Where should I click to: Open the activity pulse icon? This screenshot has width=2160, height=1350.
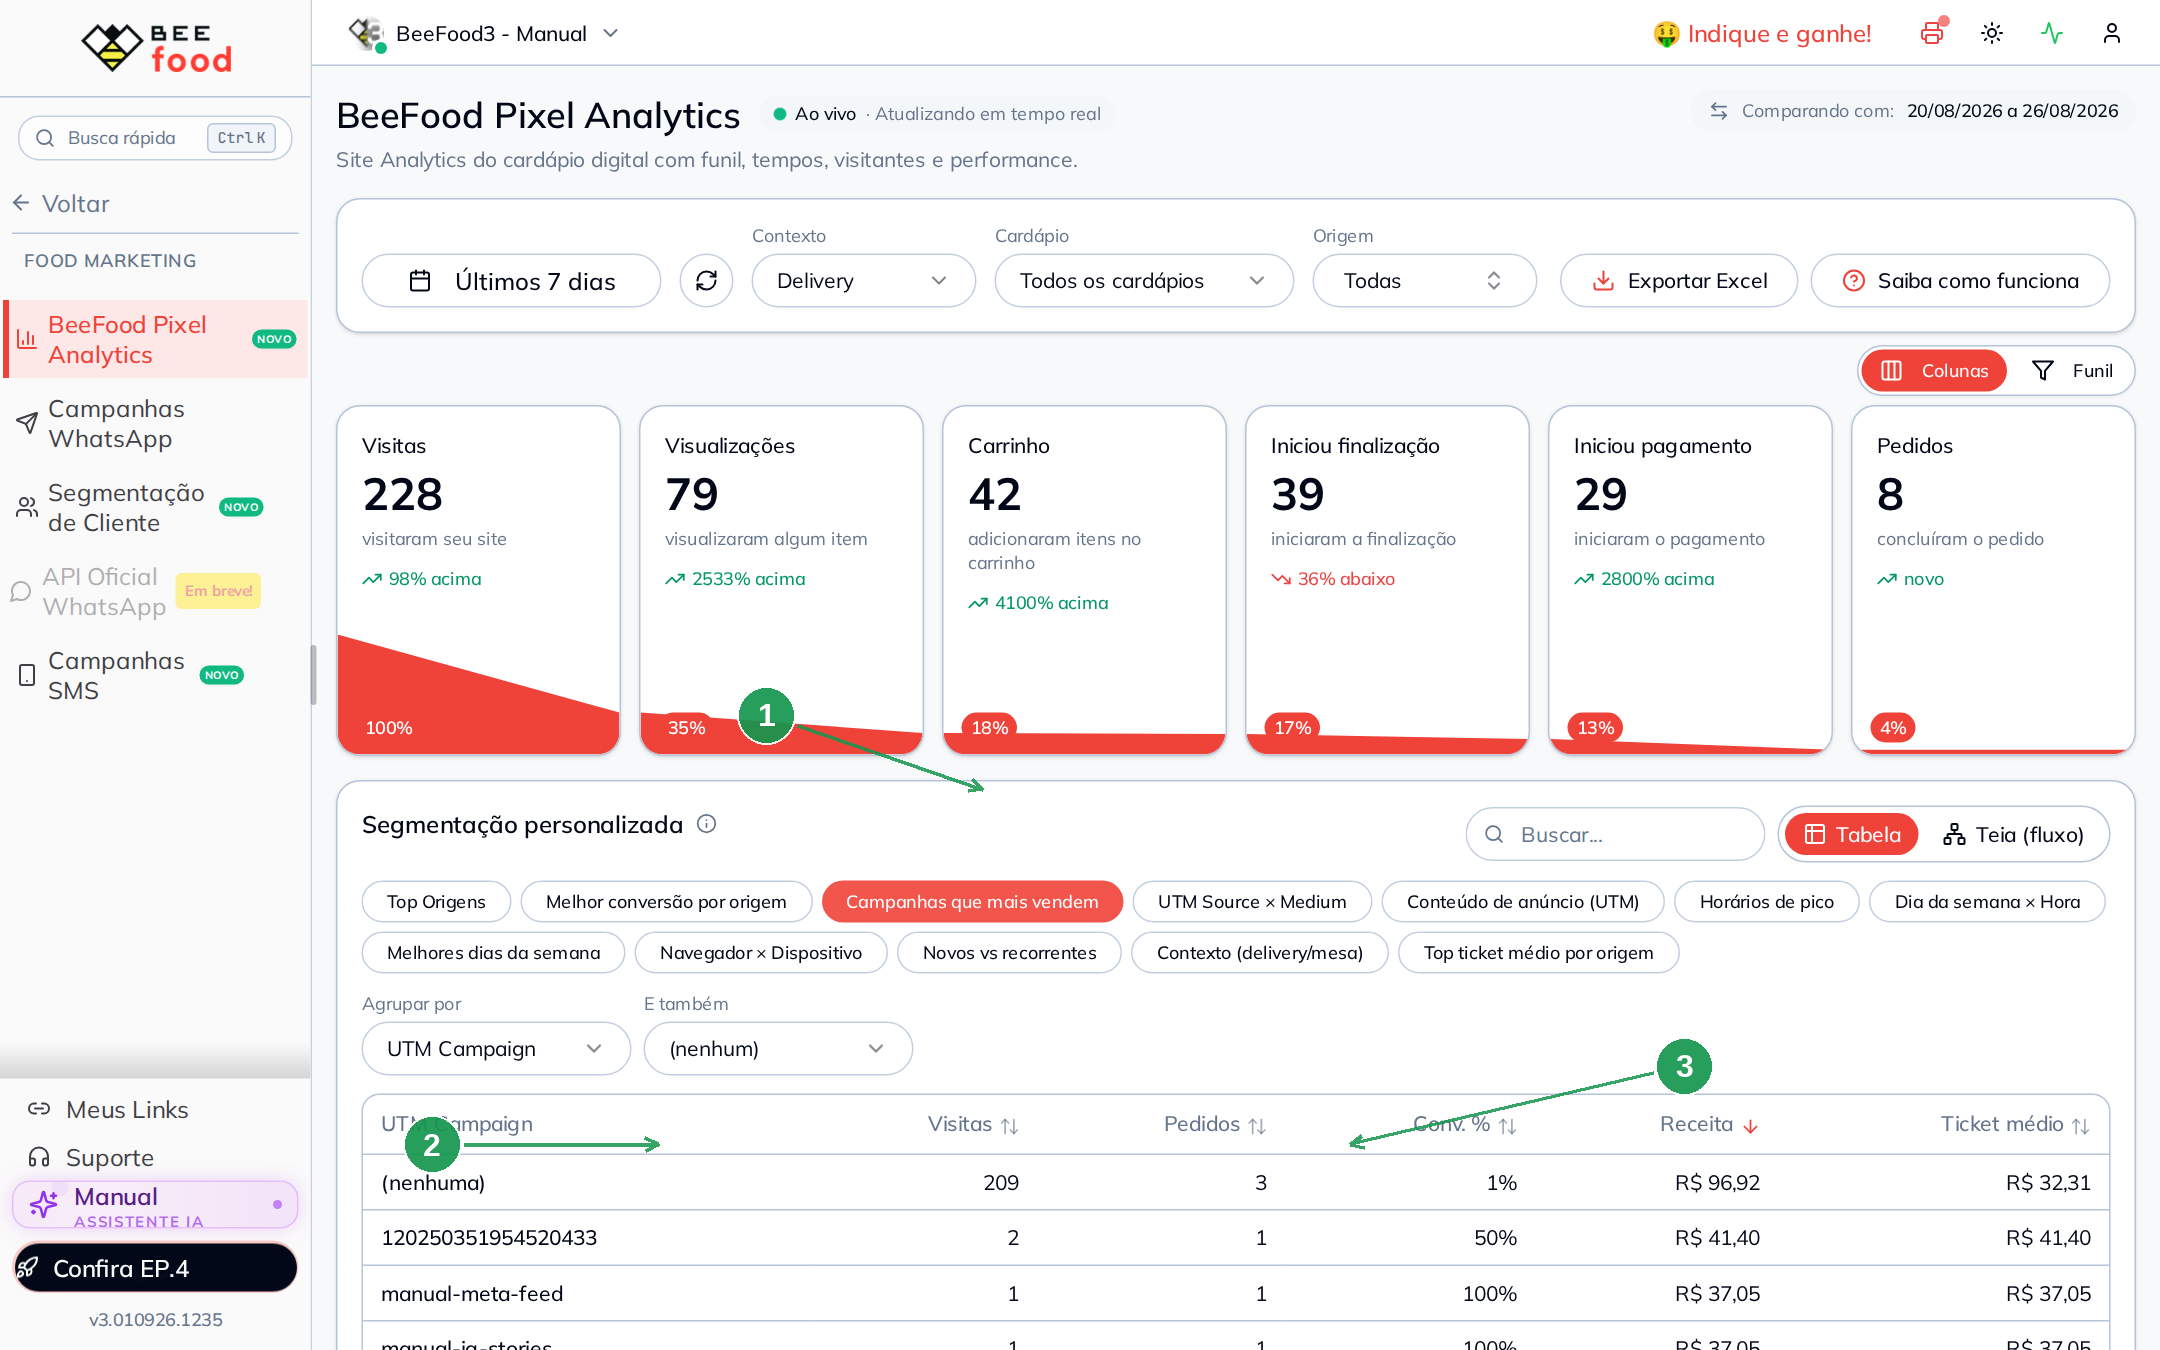2052,33
